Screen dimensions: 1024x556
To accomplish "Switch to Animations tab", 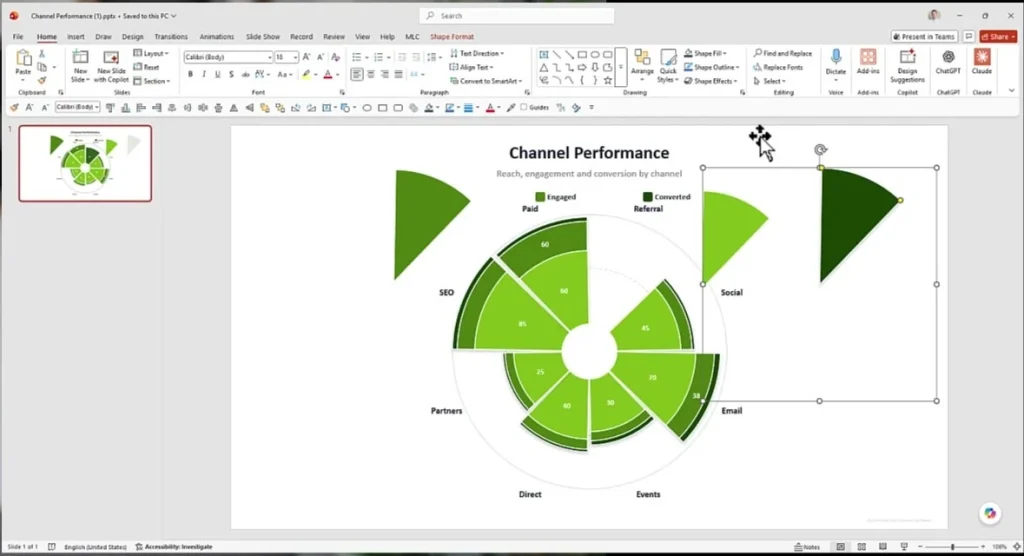I will click(216, 37).
